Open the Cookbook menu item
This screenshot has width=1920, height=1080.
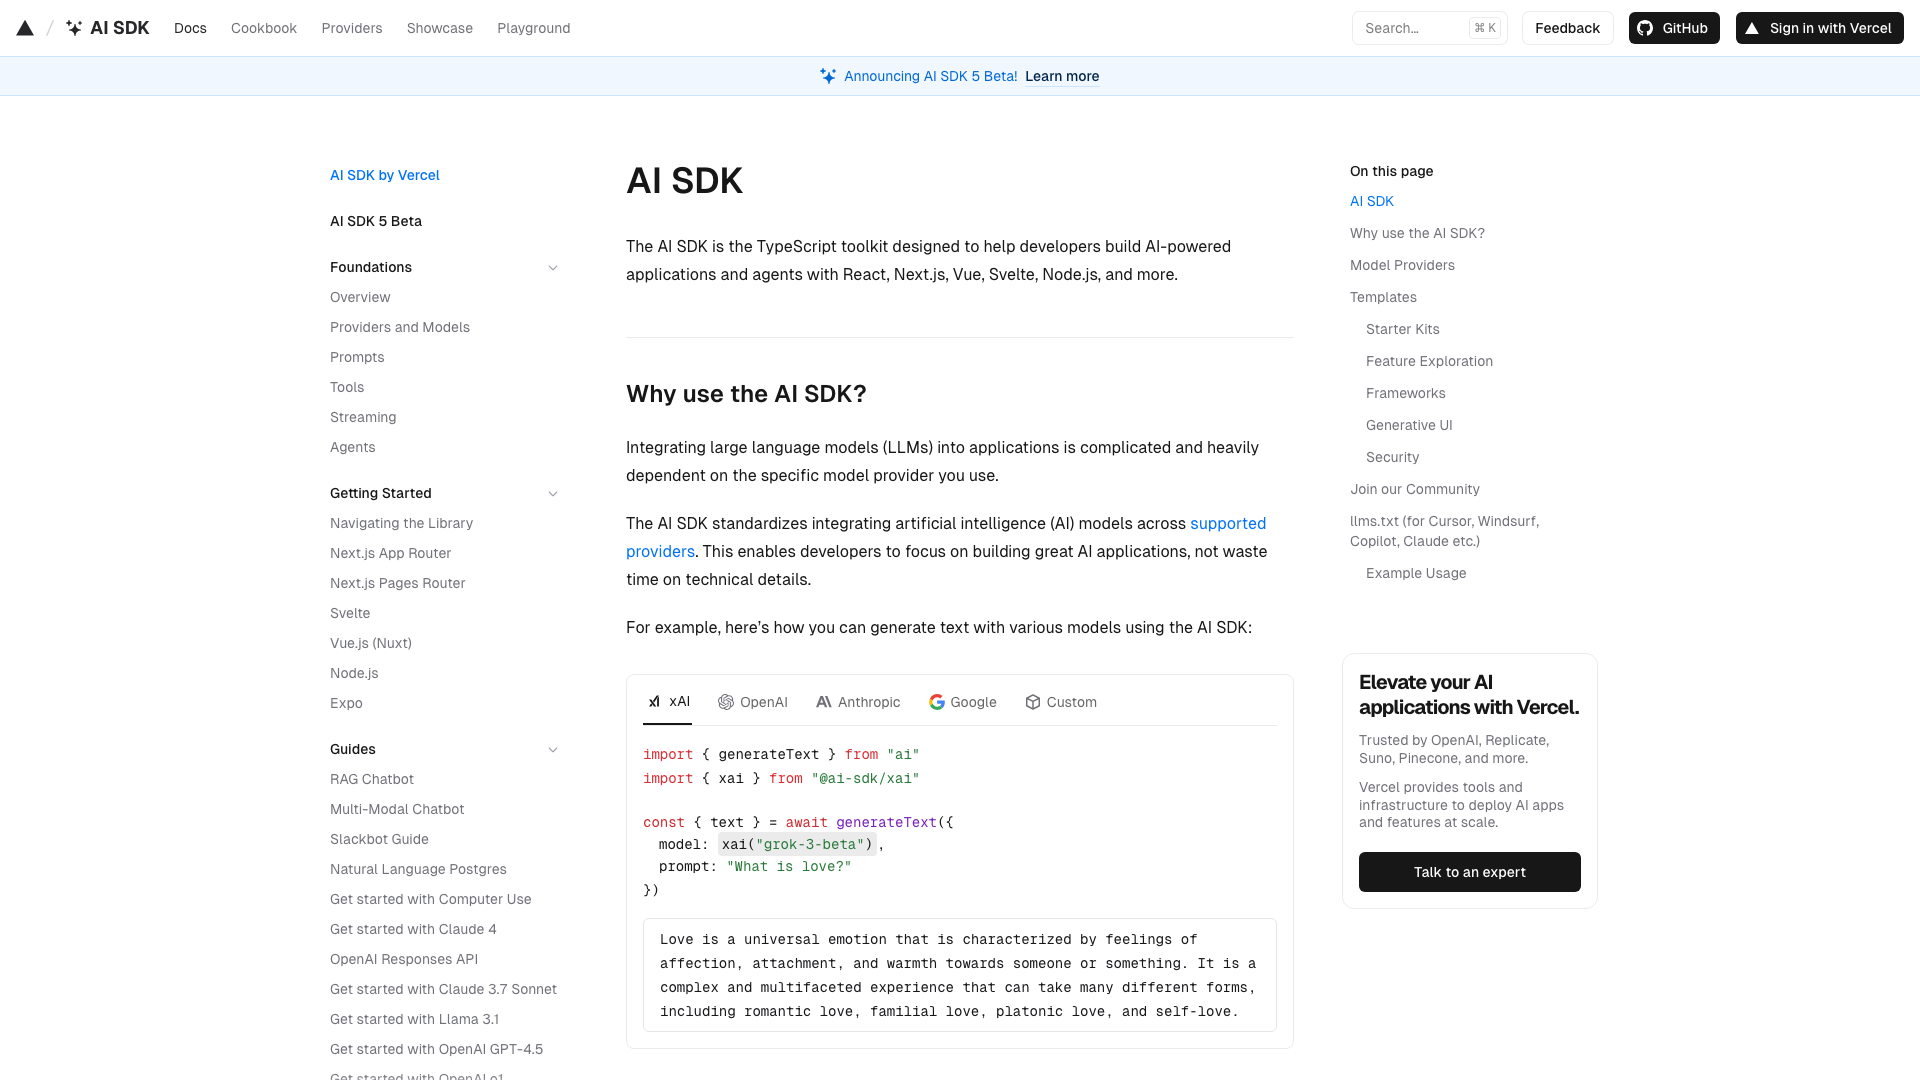click(264, 28)
